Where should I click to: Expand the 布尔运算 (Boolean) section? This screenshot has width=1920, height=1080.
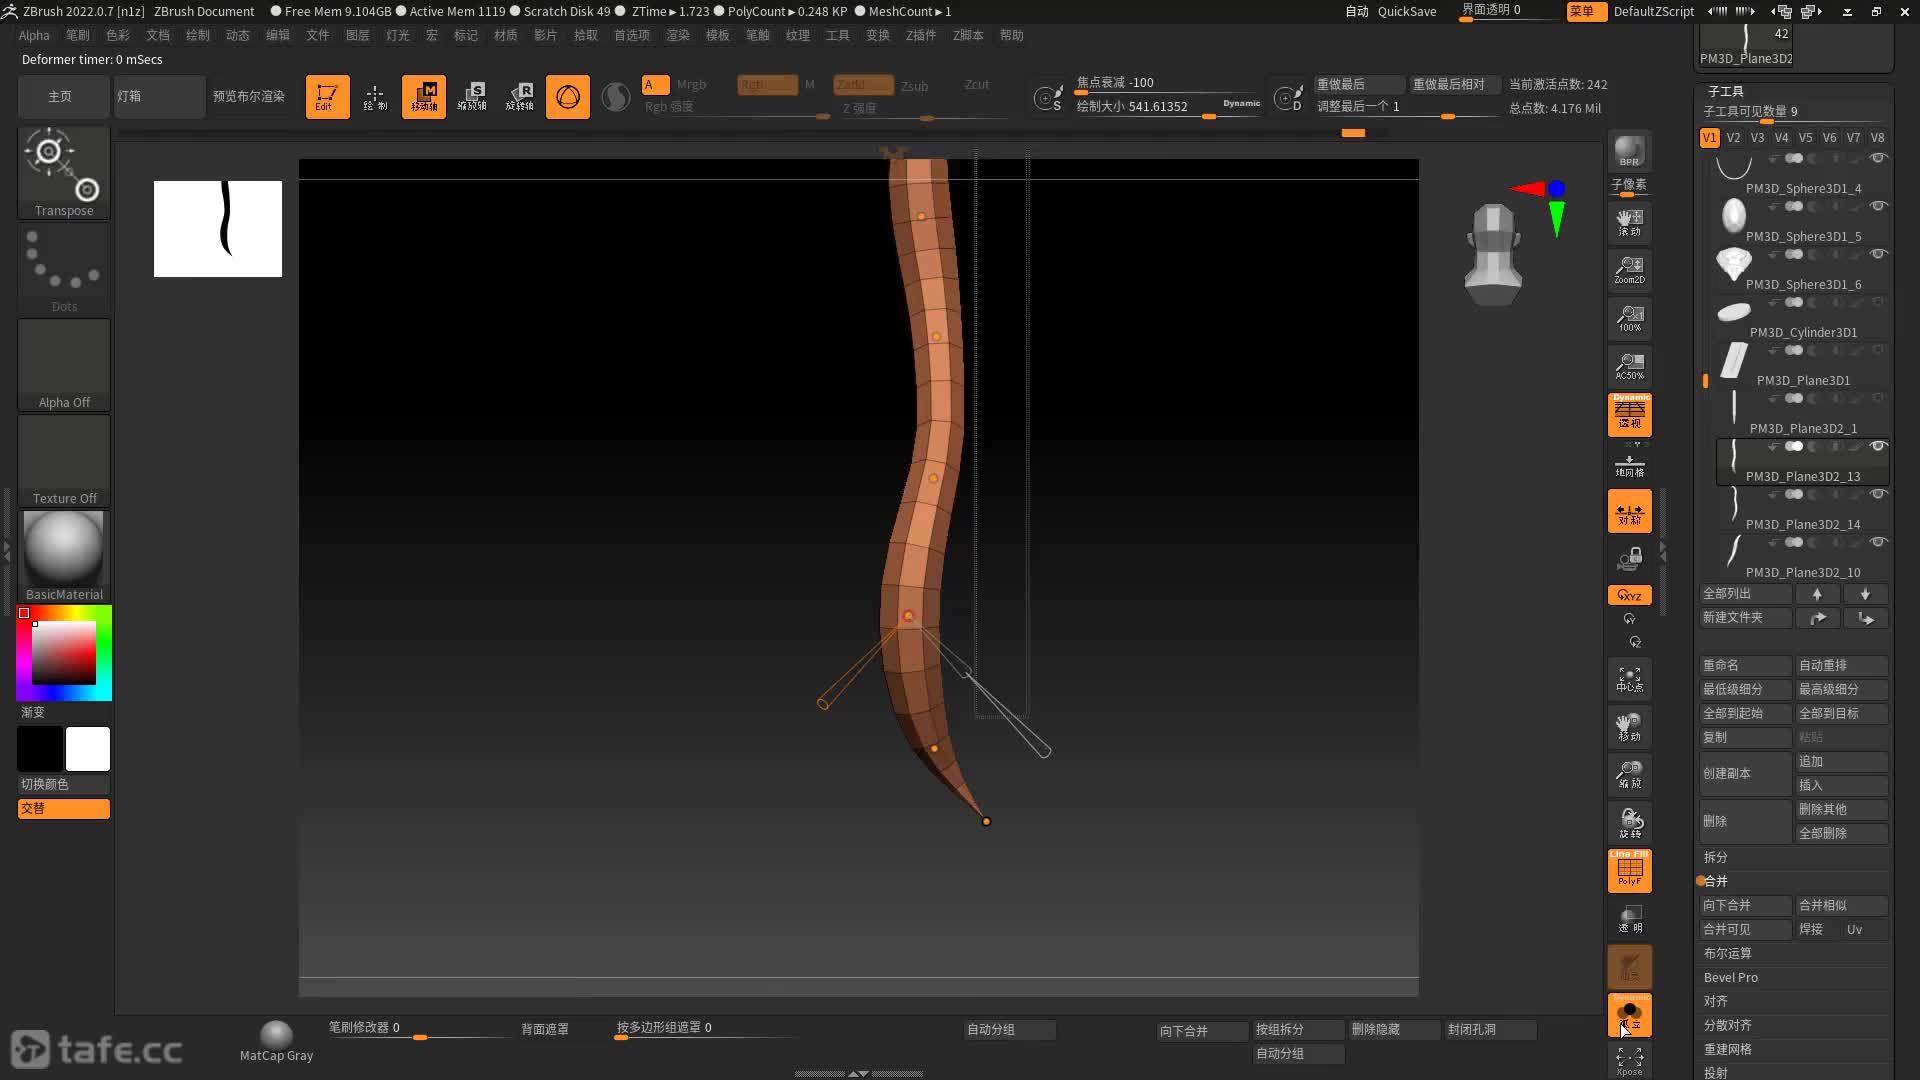(1727, 953)
